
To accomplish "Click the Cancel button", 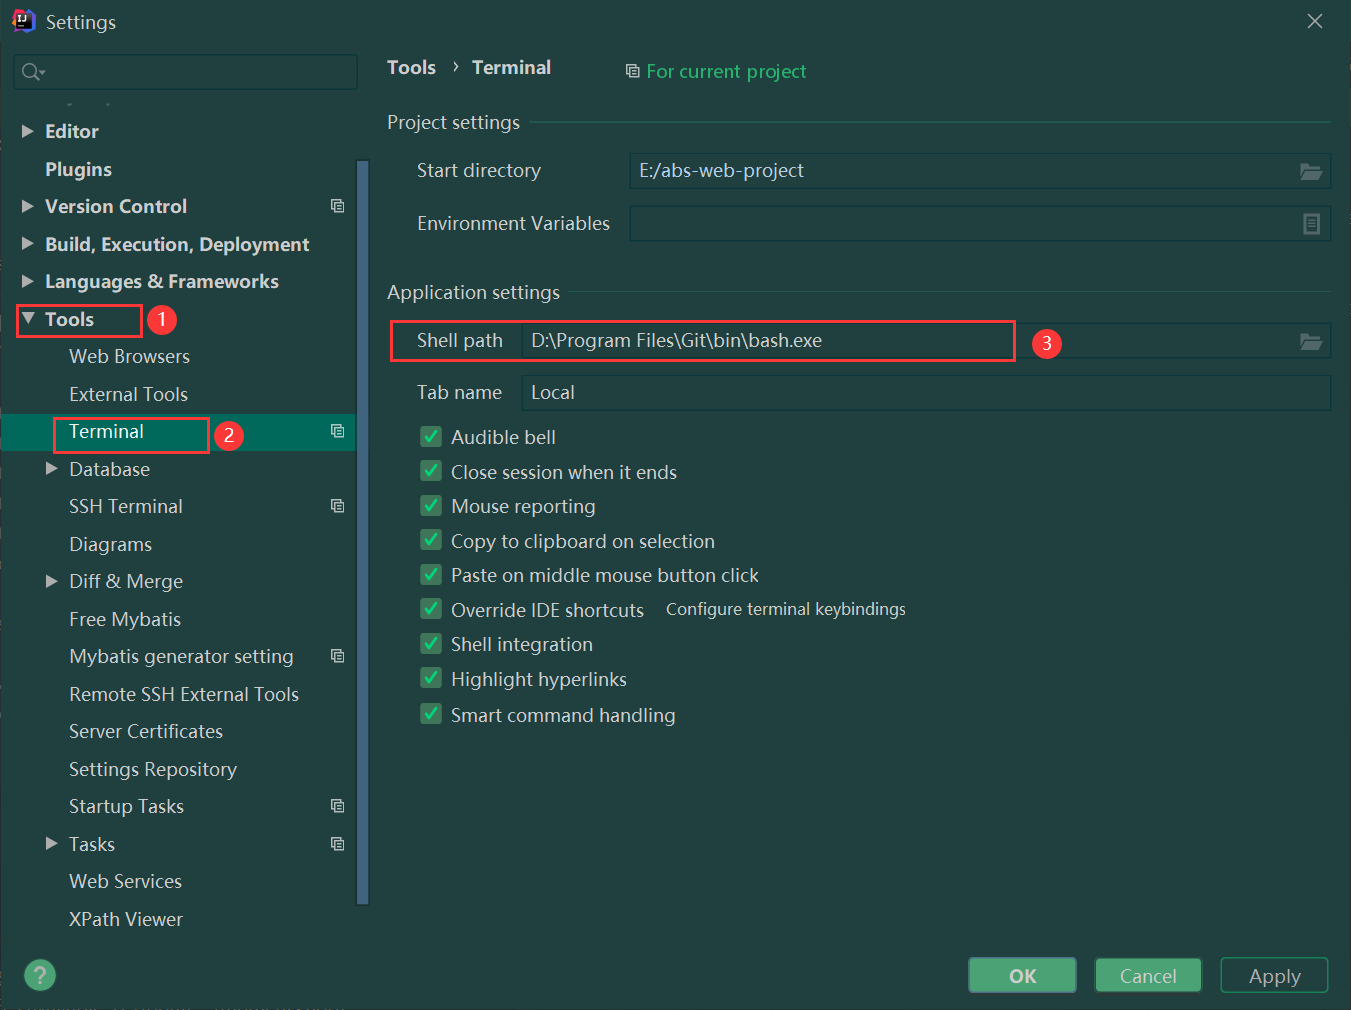I will pyautogui.click(x=1148, y=975).
